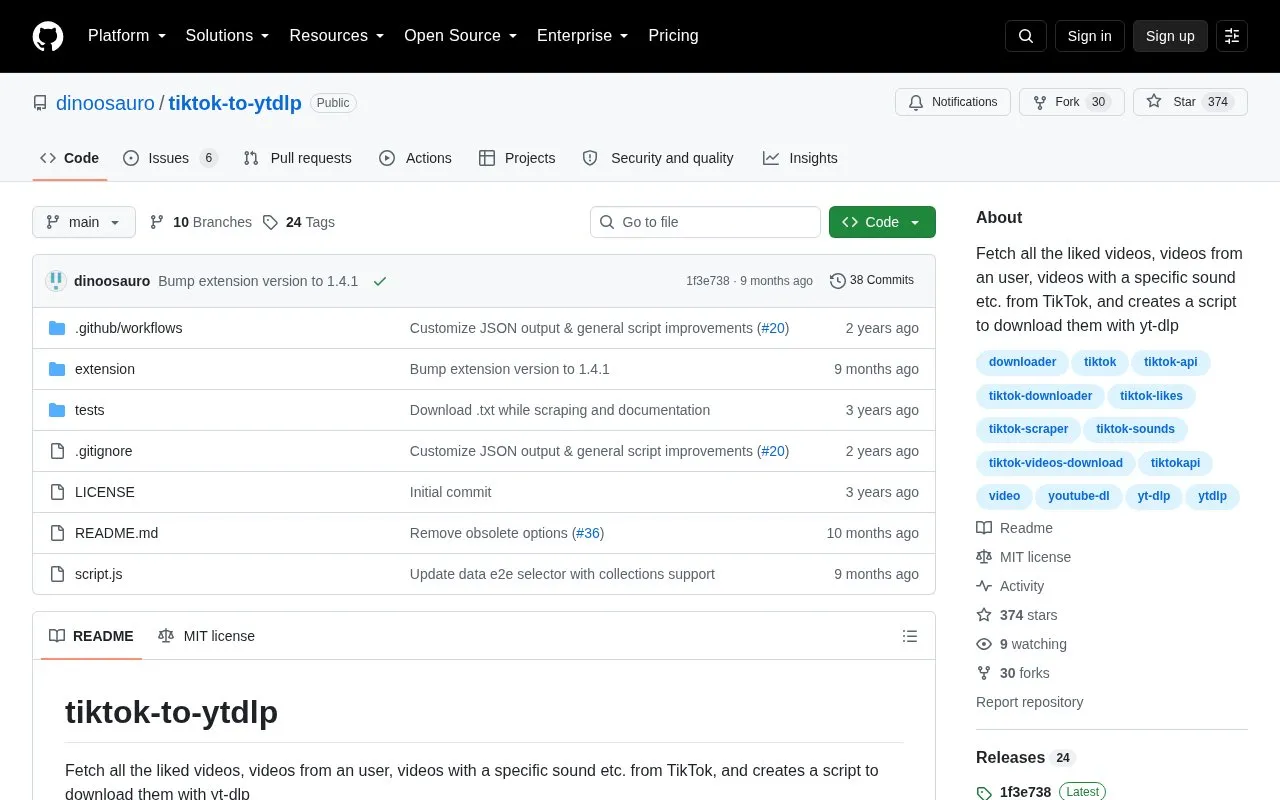This screenshot has height=800, width=1280.
Task: Click the green check status icon
Action: tap(380, 281)
